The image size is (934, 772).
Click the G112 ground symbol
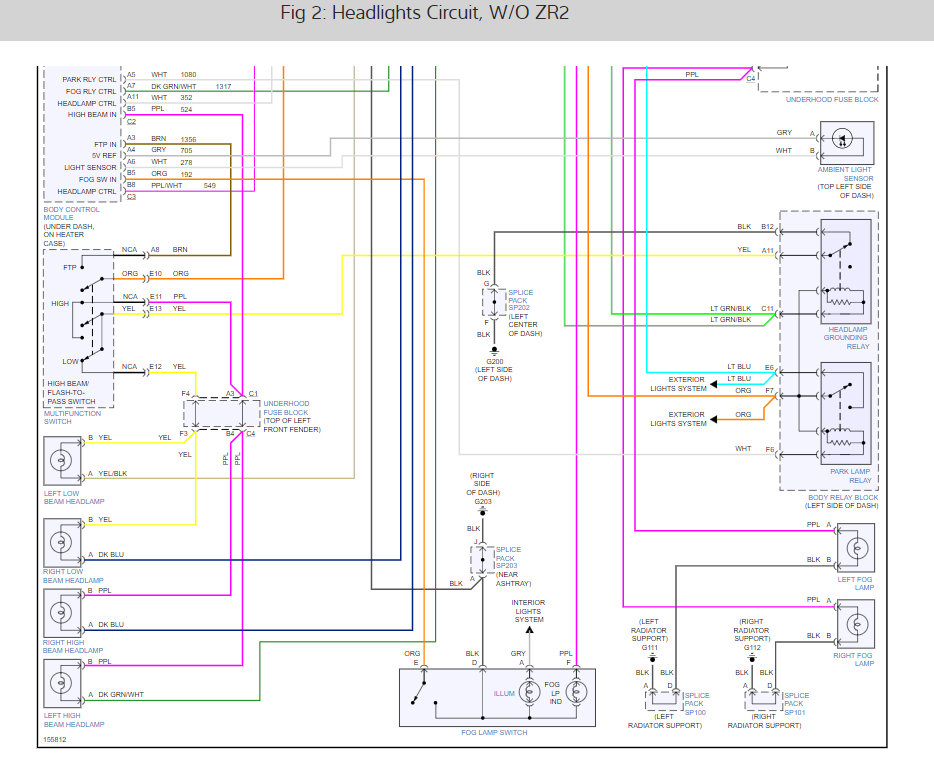(x=752, y=658)
